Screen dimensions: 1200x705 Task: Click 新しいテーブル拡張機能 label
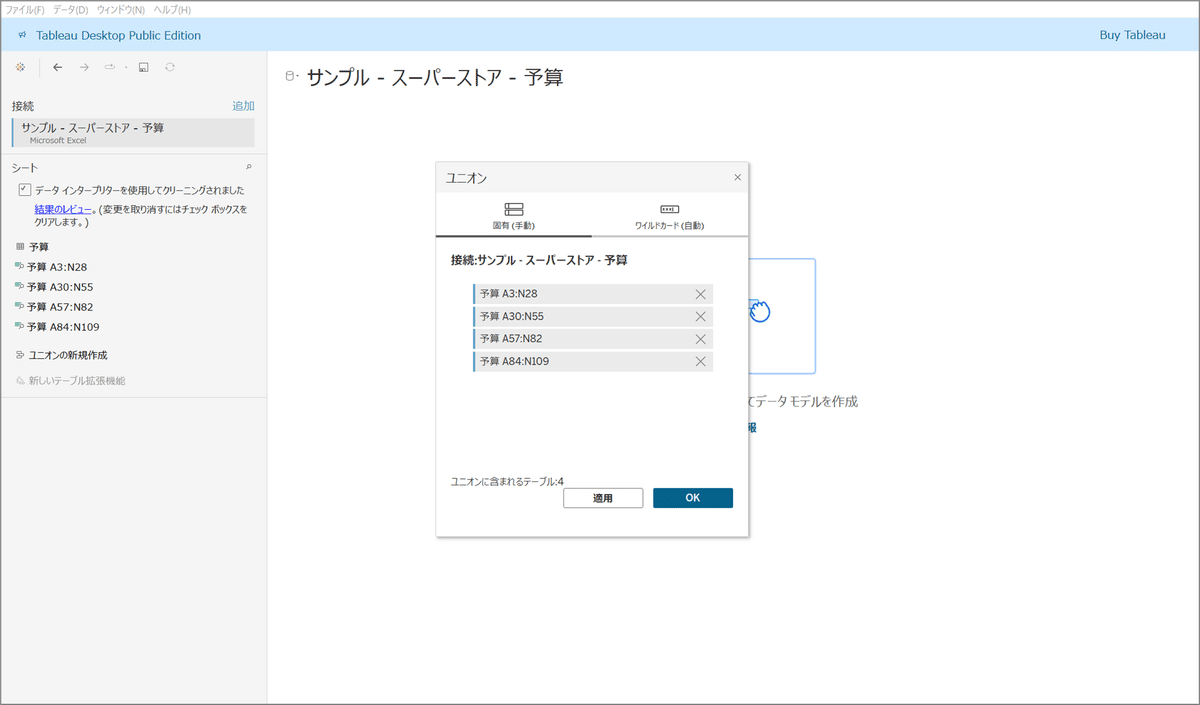point(77,380)
